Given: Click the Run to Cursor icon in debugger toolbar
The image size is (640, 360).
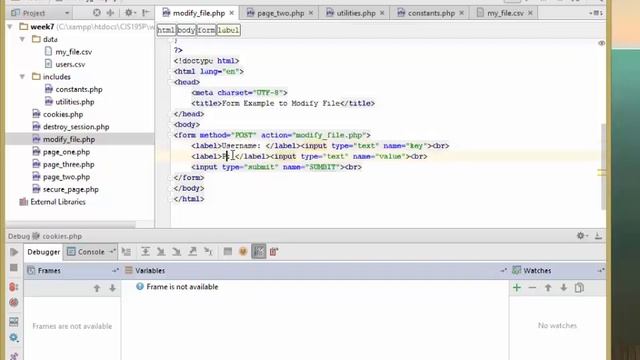Looking at the screenshot, I should pyautogui.click(x=208, y=252).
